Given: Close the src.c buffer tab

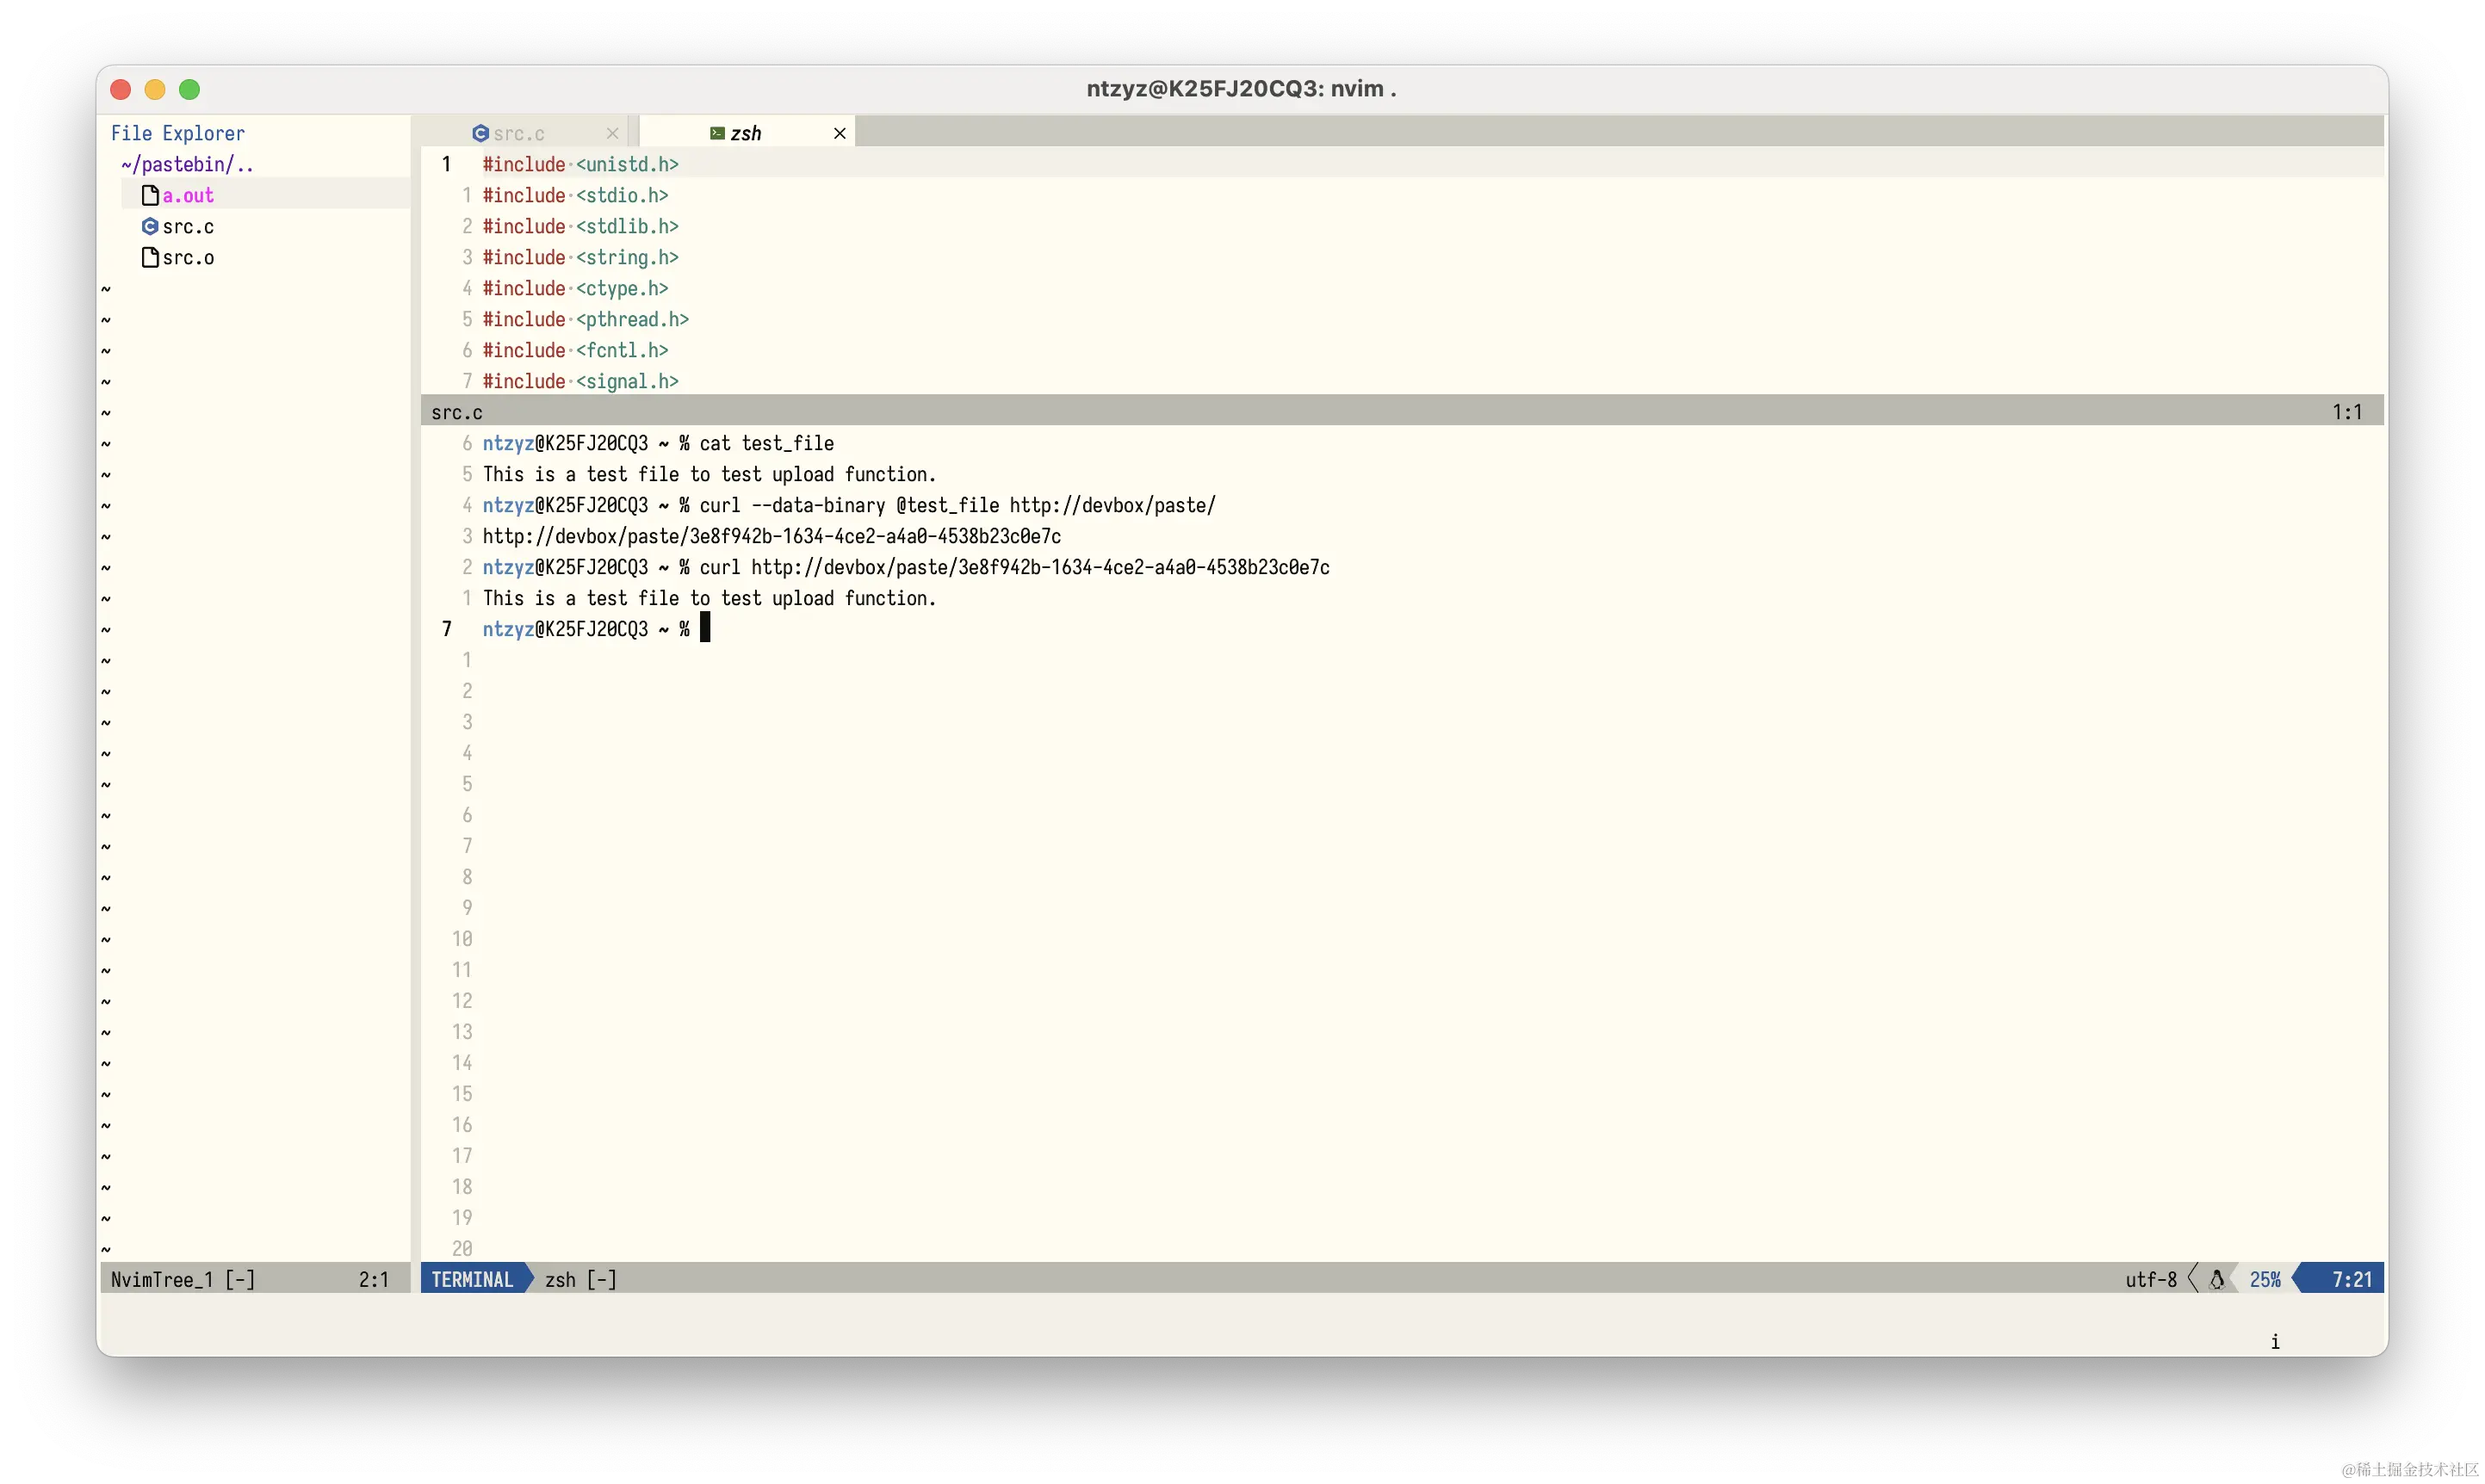Looking at the screenshot, I should [x=612, y=133].
